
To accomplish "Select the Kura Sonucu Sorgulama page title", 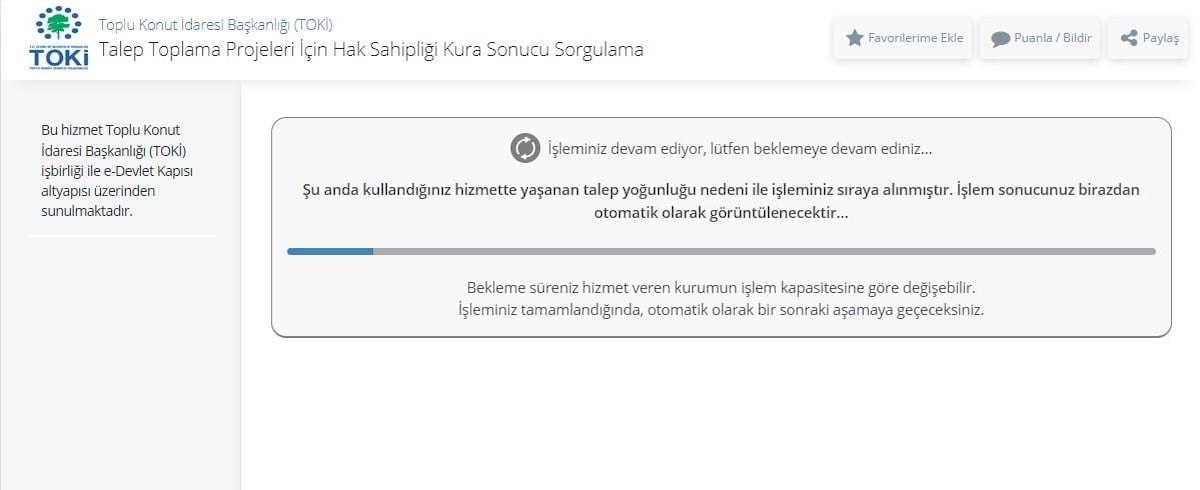I will (x=371, y=49).
